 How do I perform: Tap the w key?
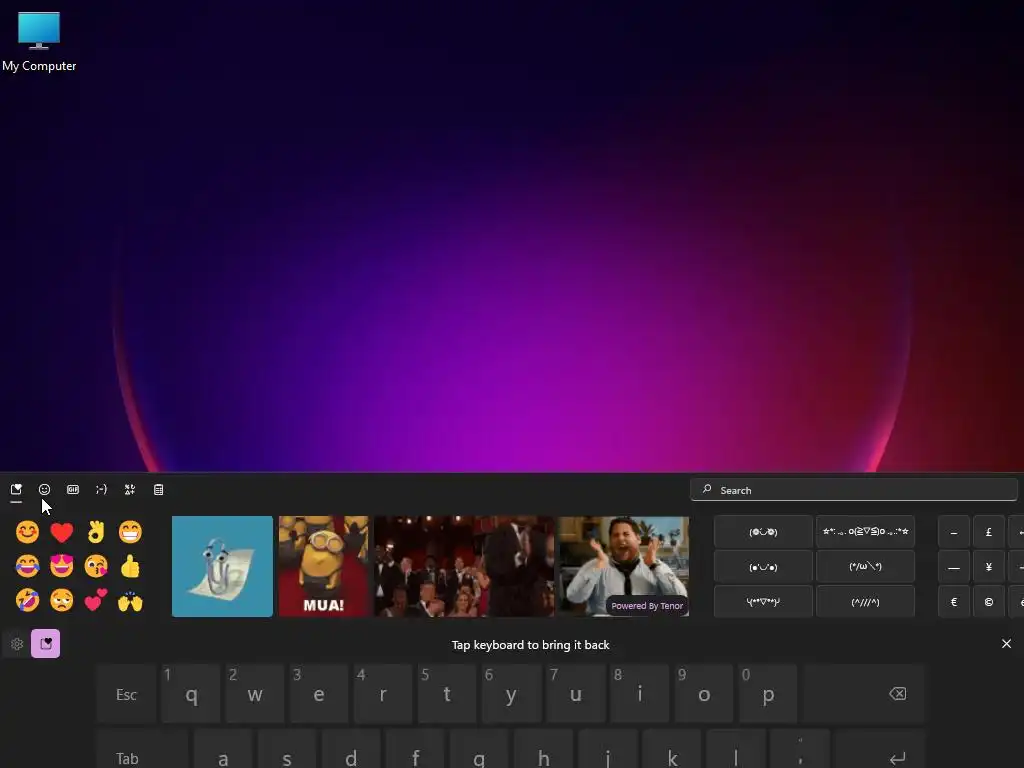255,694
